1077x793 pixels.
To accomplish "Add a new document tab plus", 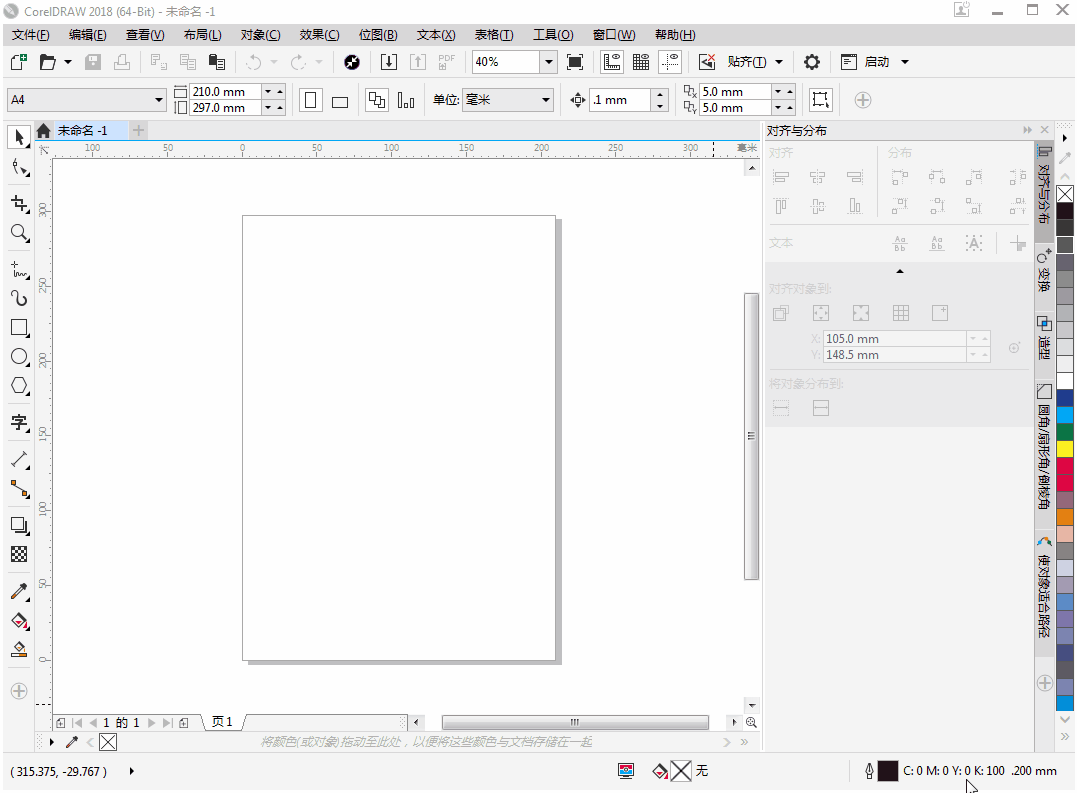I will point(138,130).
